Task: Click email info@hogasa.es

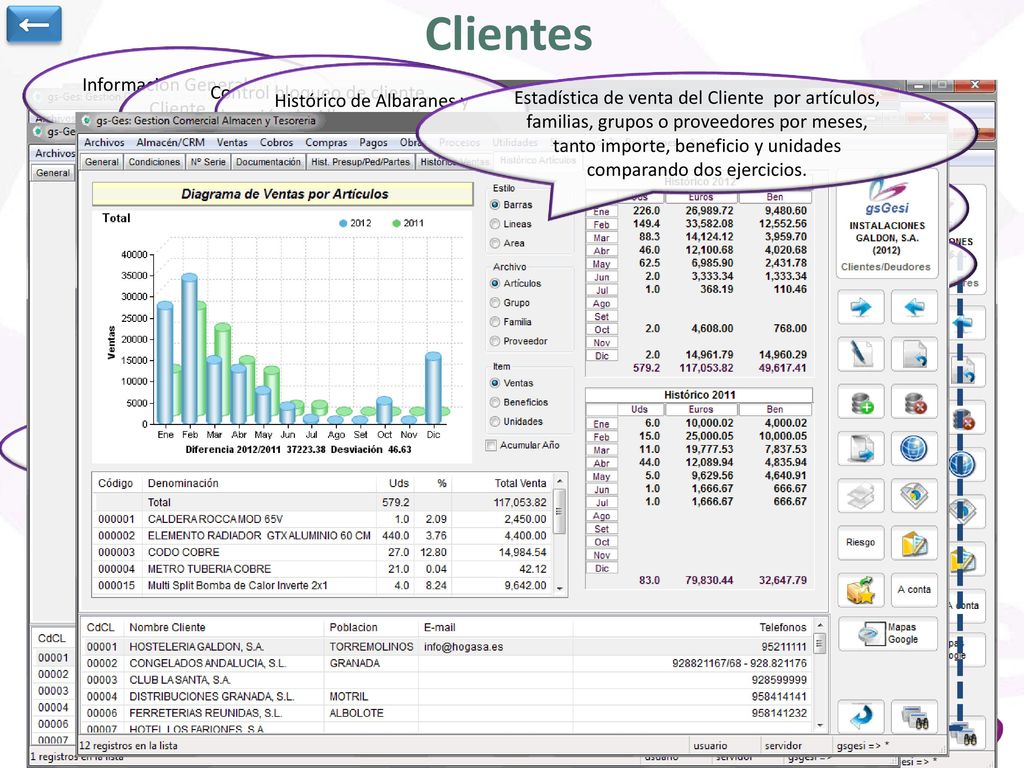Action: 463,647
